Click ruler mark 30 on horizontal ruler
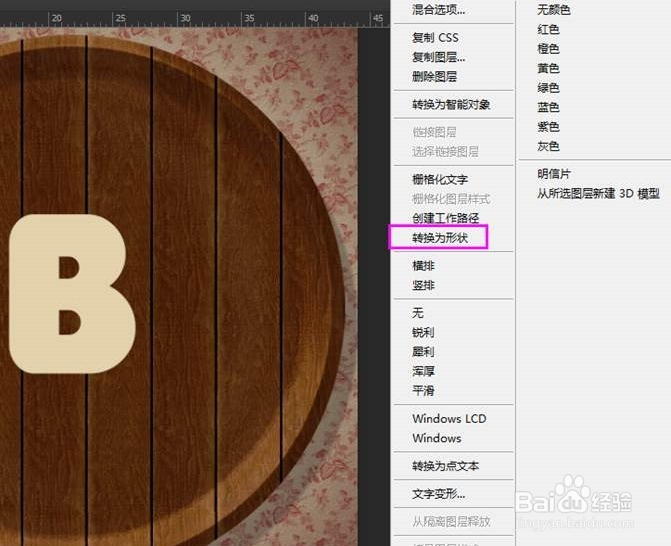Image resolution: width=671 pixels, height=546 pixels. tap(185, 18)
